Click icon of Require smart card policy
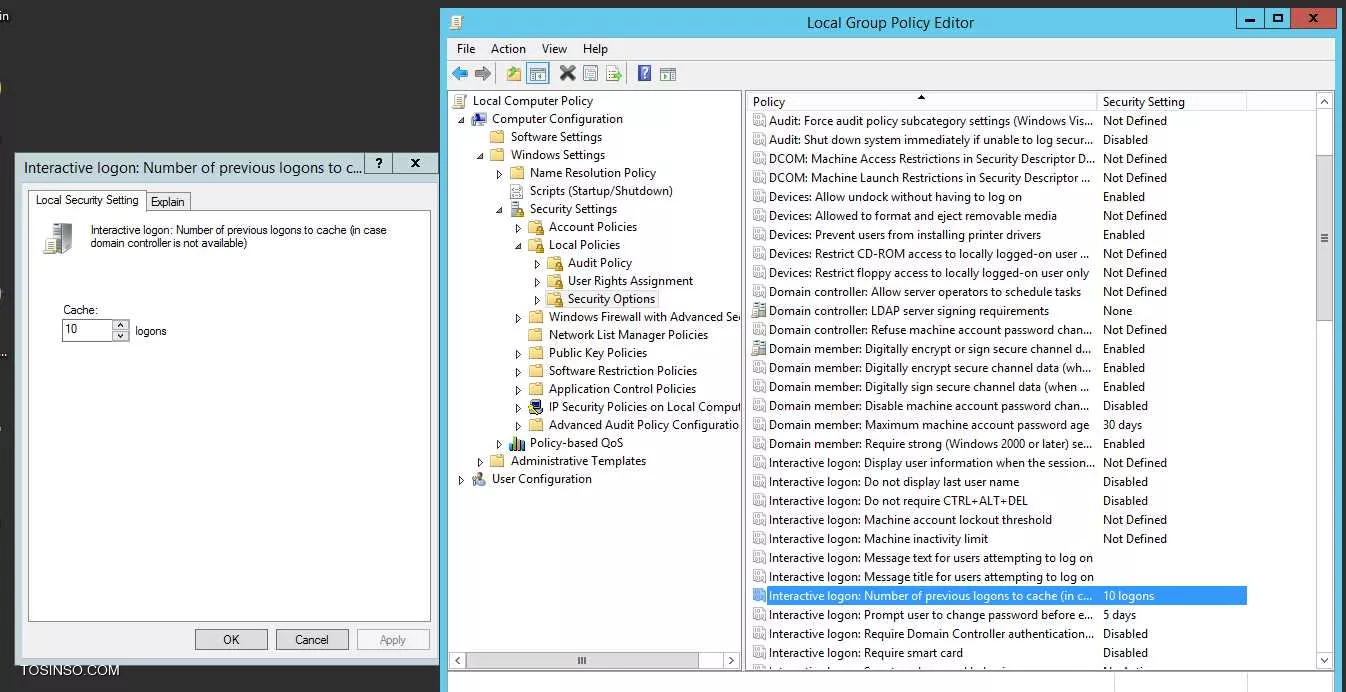Viewport: 1346px width, 692px height. (x=759, y=653)
